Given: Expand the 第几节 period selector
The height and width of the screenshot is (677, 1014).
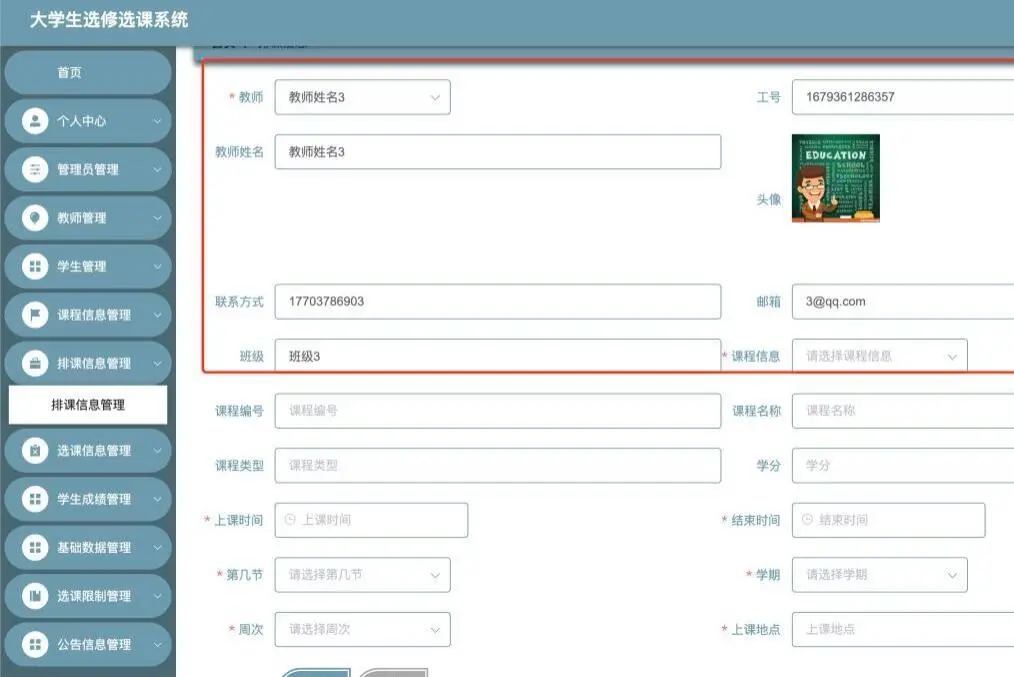Looking at the screenshot, I should point(362,574).
